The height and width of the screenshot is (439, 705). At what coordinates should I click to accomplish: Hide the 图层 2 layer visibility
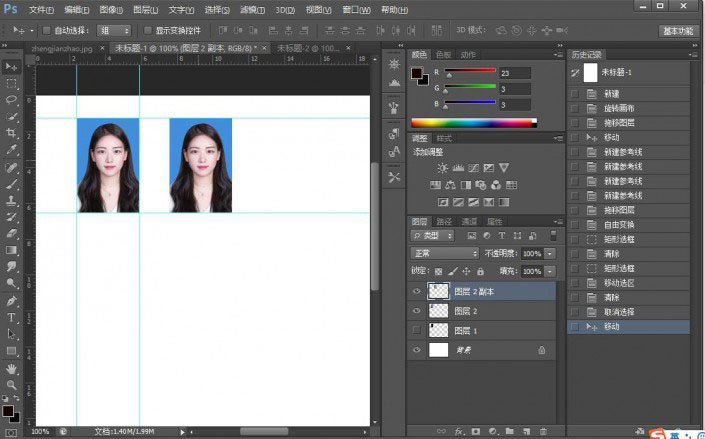[416, 312]
